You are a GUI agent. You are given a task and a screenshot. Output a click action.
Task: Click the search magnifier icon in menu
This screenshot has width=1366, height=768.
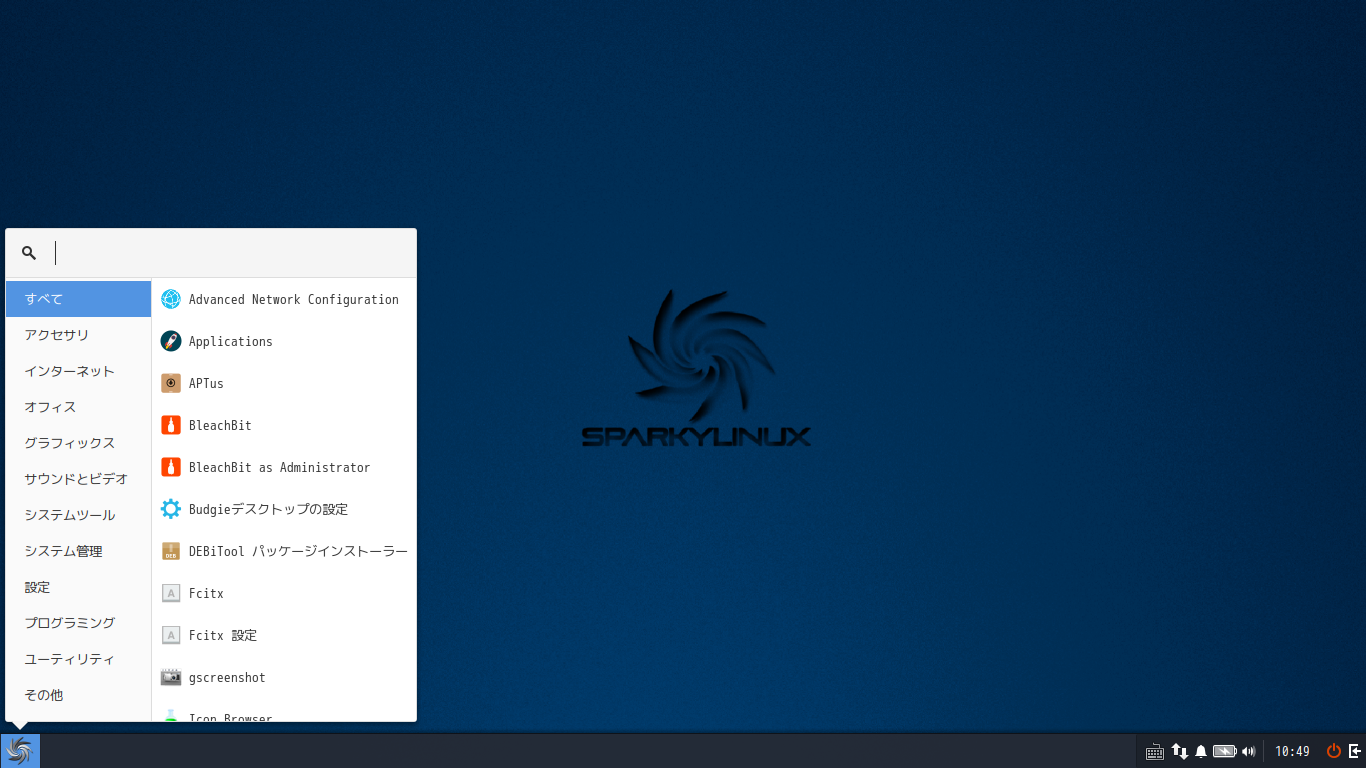(29, 253)
